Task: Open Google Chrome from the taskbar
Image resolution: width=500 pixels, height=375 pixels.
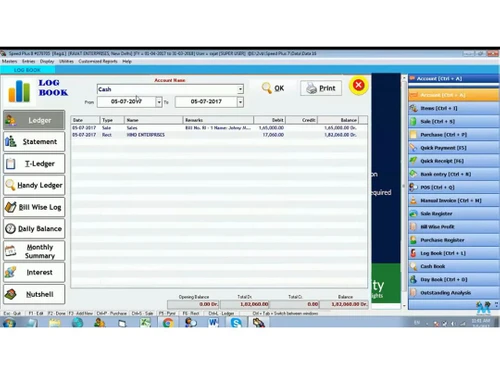Action: (168, 322)
